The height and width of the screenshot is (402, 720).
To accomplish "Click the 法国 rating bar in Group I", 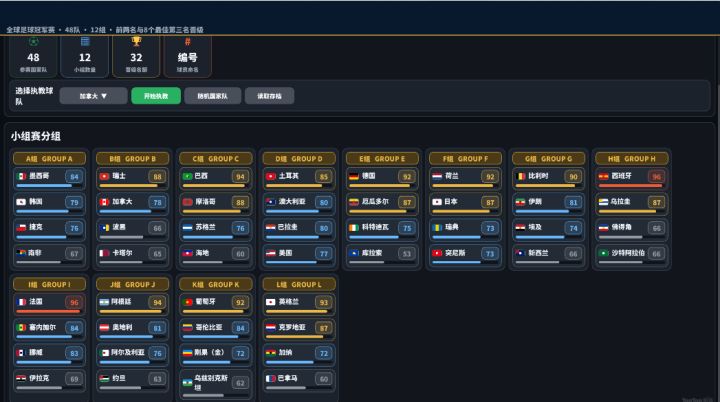I will tap(49, 311).
